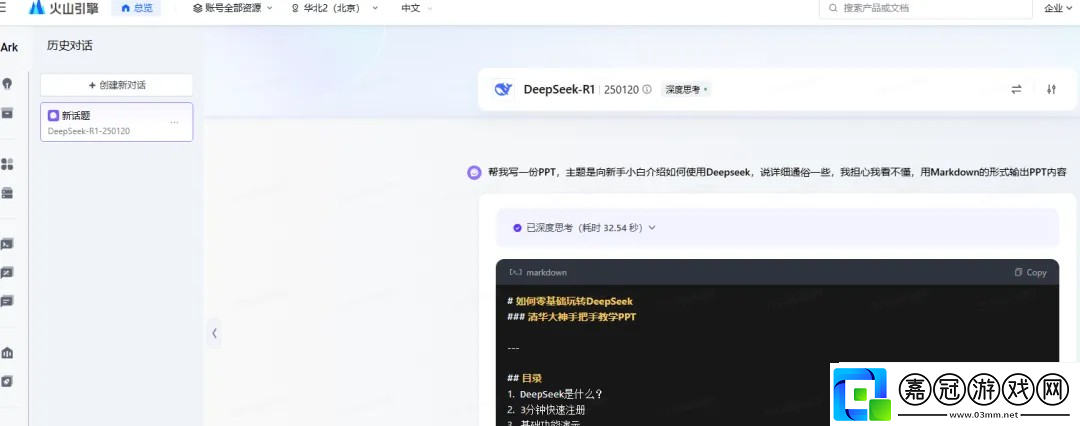This screenshot has width=1080, height=426.
Task: Click the markdown code language icon
Action: point(515,272)
